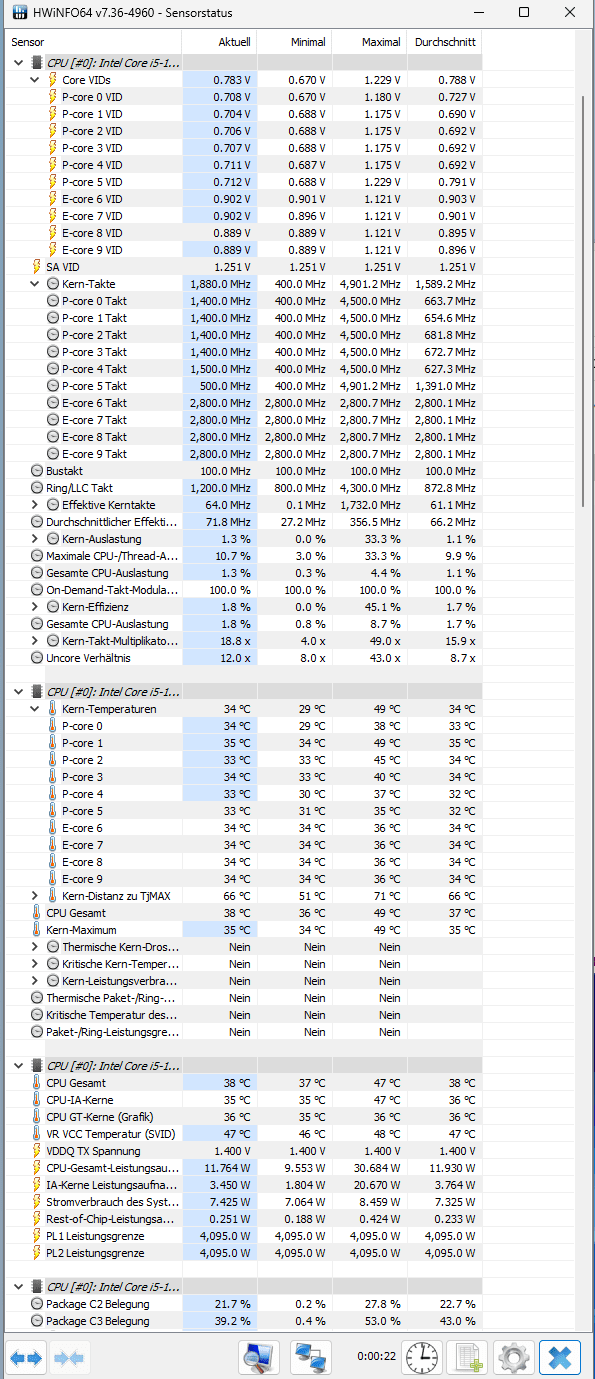595x1379 pixels.
Task: Click the icon beside Ring/LLC Takt
Action: point(37,488)
